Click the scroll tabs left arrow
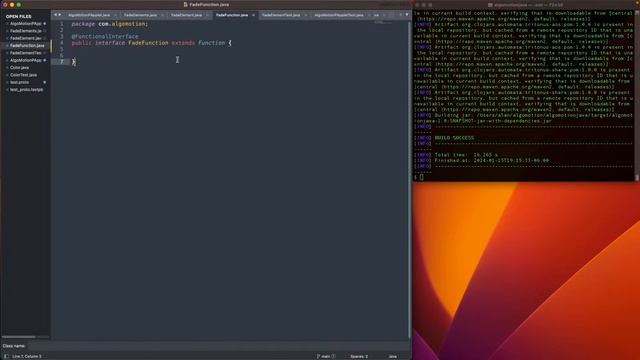The image size is (640, 360). [56, 15]
